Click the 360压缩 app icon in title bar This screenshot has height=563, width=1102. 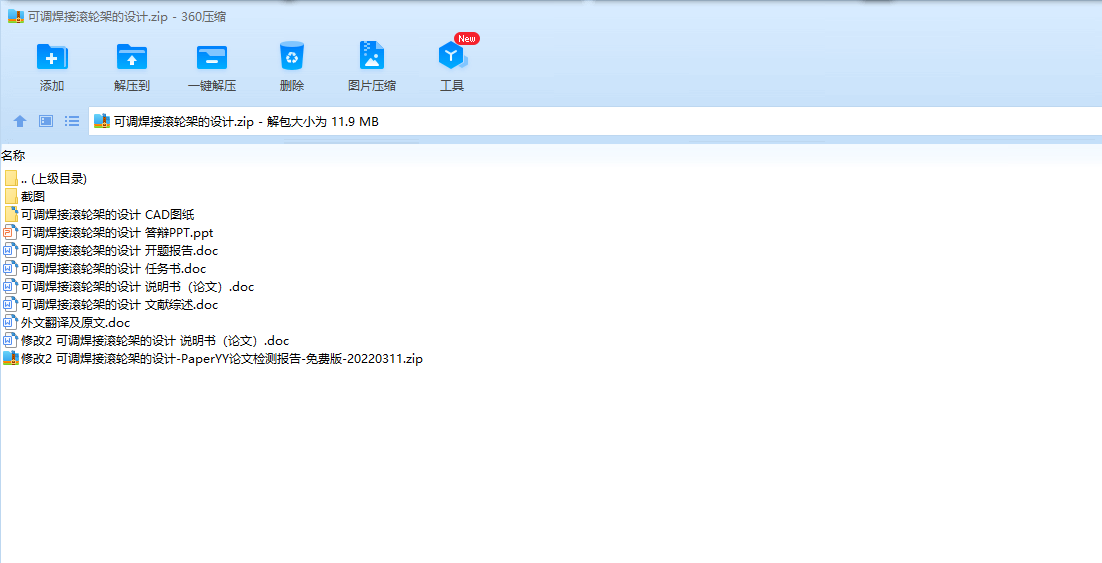click(x=15, y=16)
